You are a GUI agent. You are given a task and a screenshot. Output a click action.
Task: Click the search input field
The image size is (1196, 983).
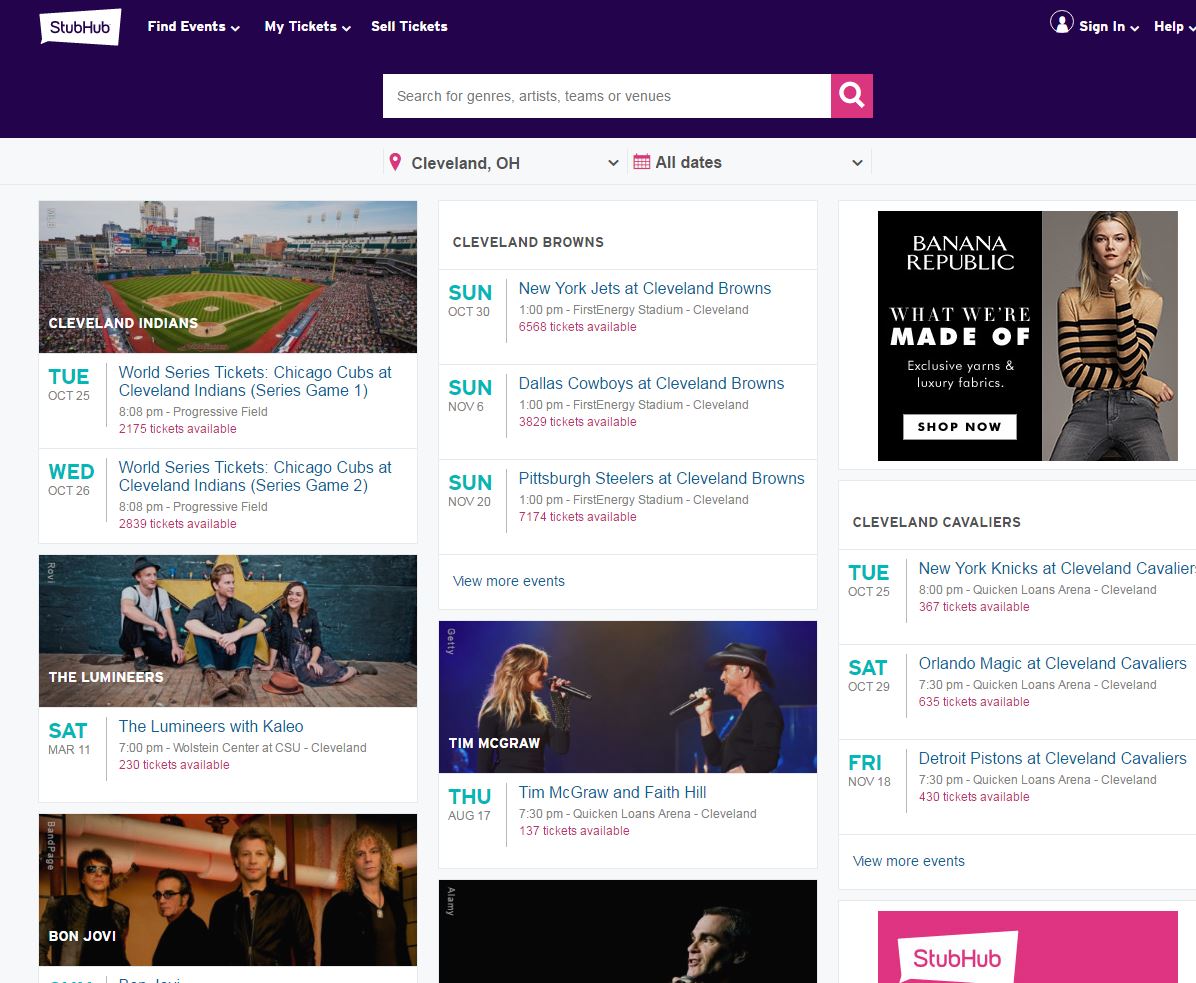[606, 96]
